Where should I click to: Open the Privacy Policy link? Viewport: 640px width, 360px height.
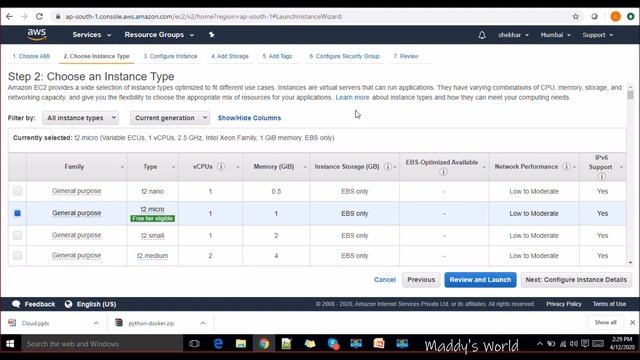point(564,304)
